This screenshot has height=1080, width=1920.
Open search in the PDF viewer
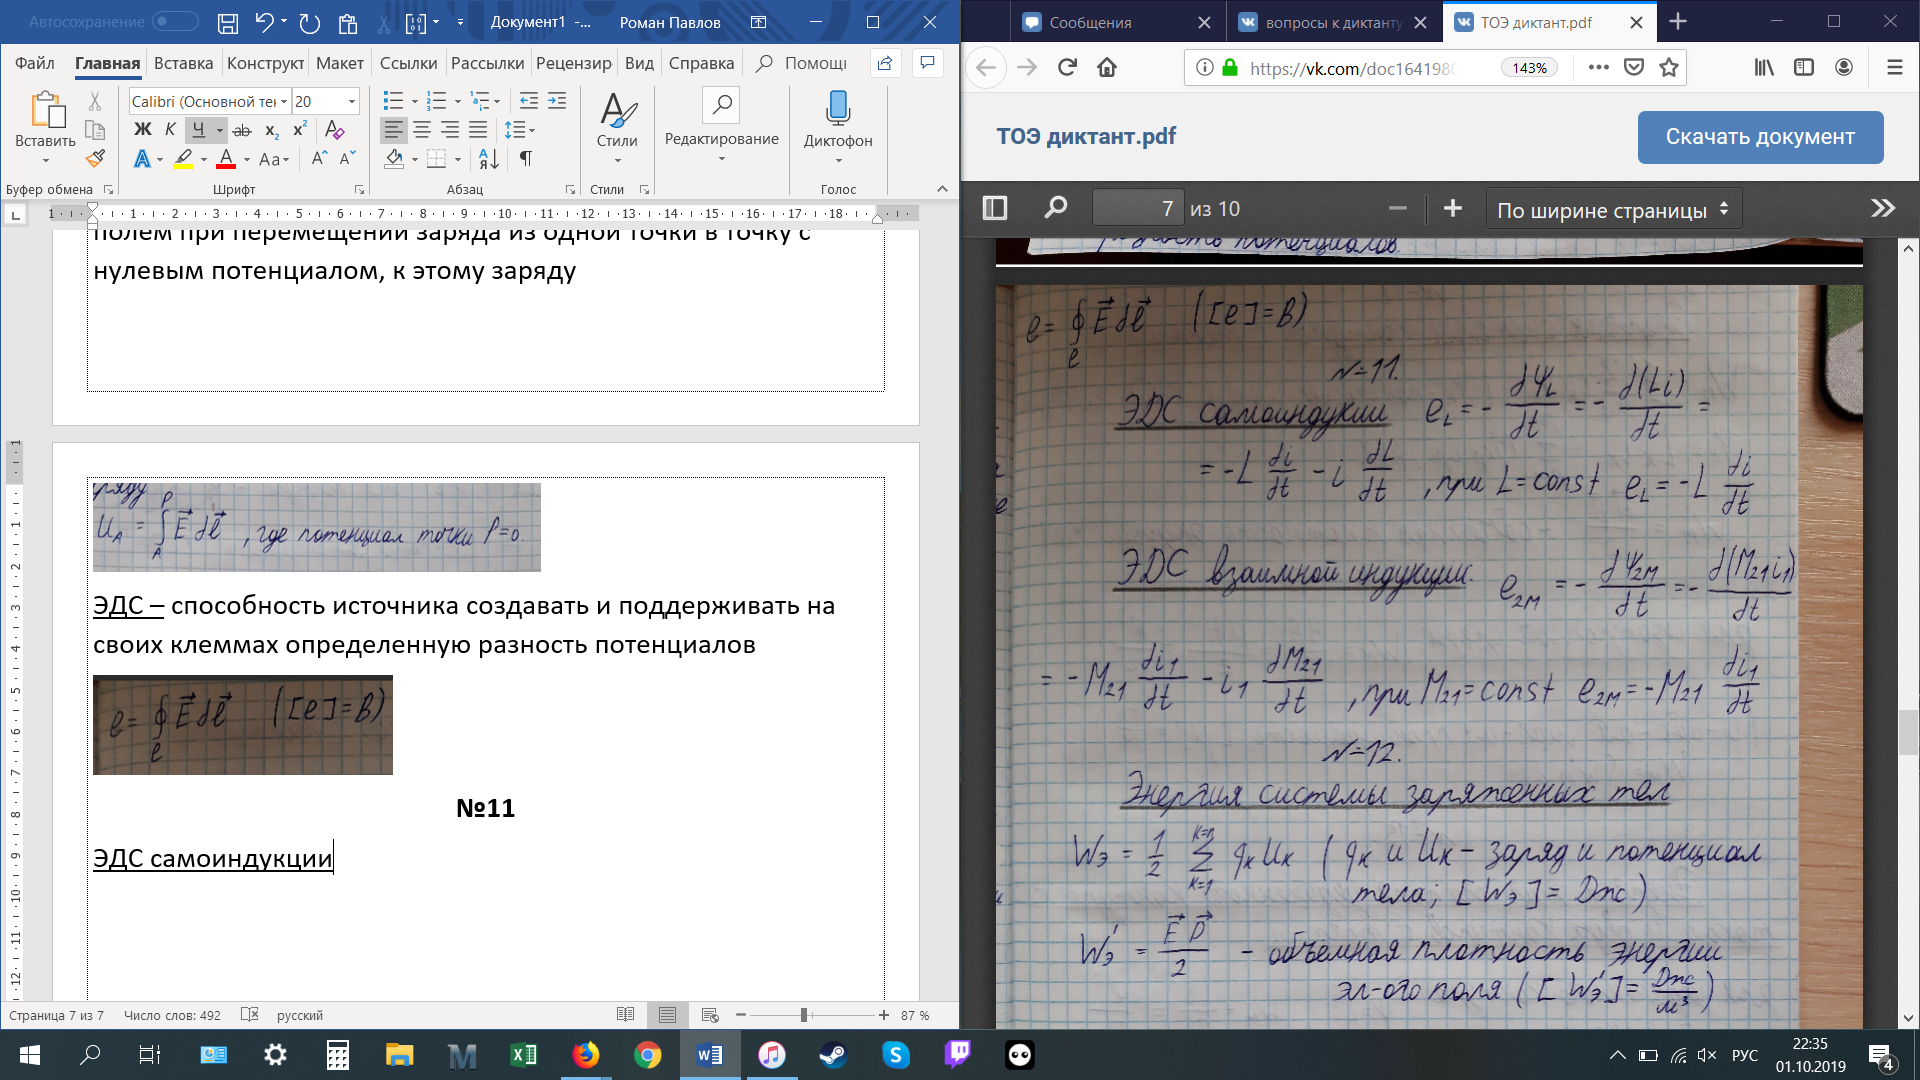(x=1055, y=208)
